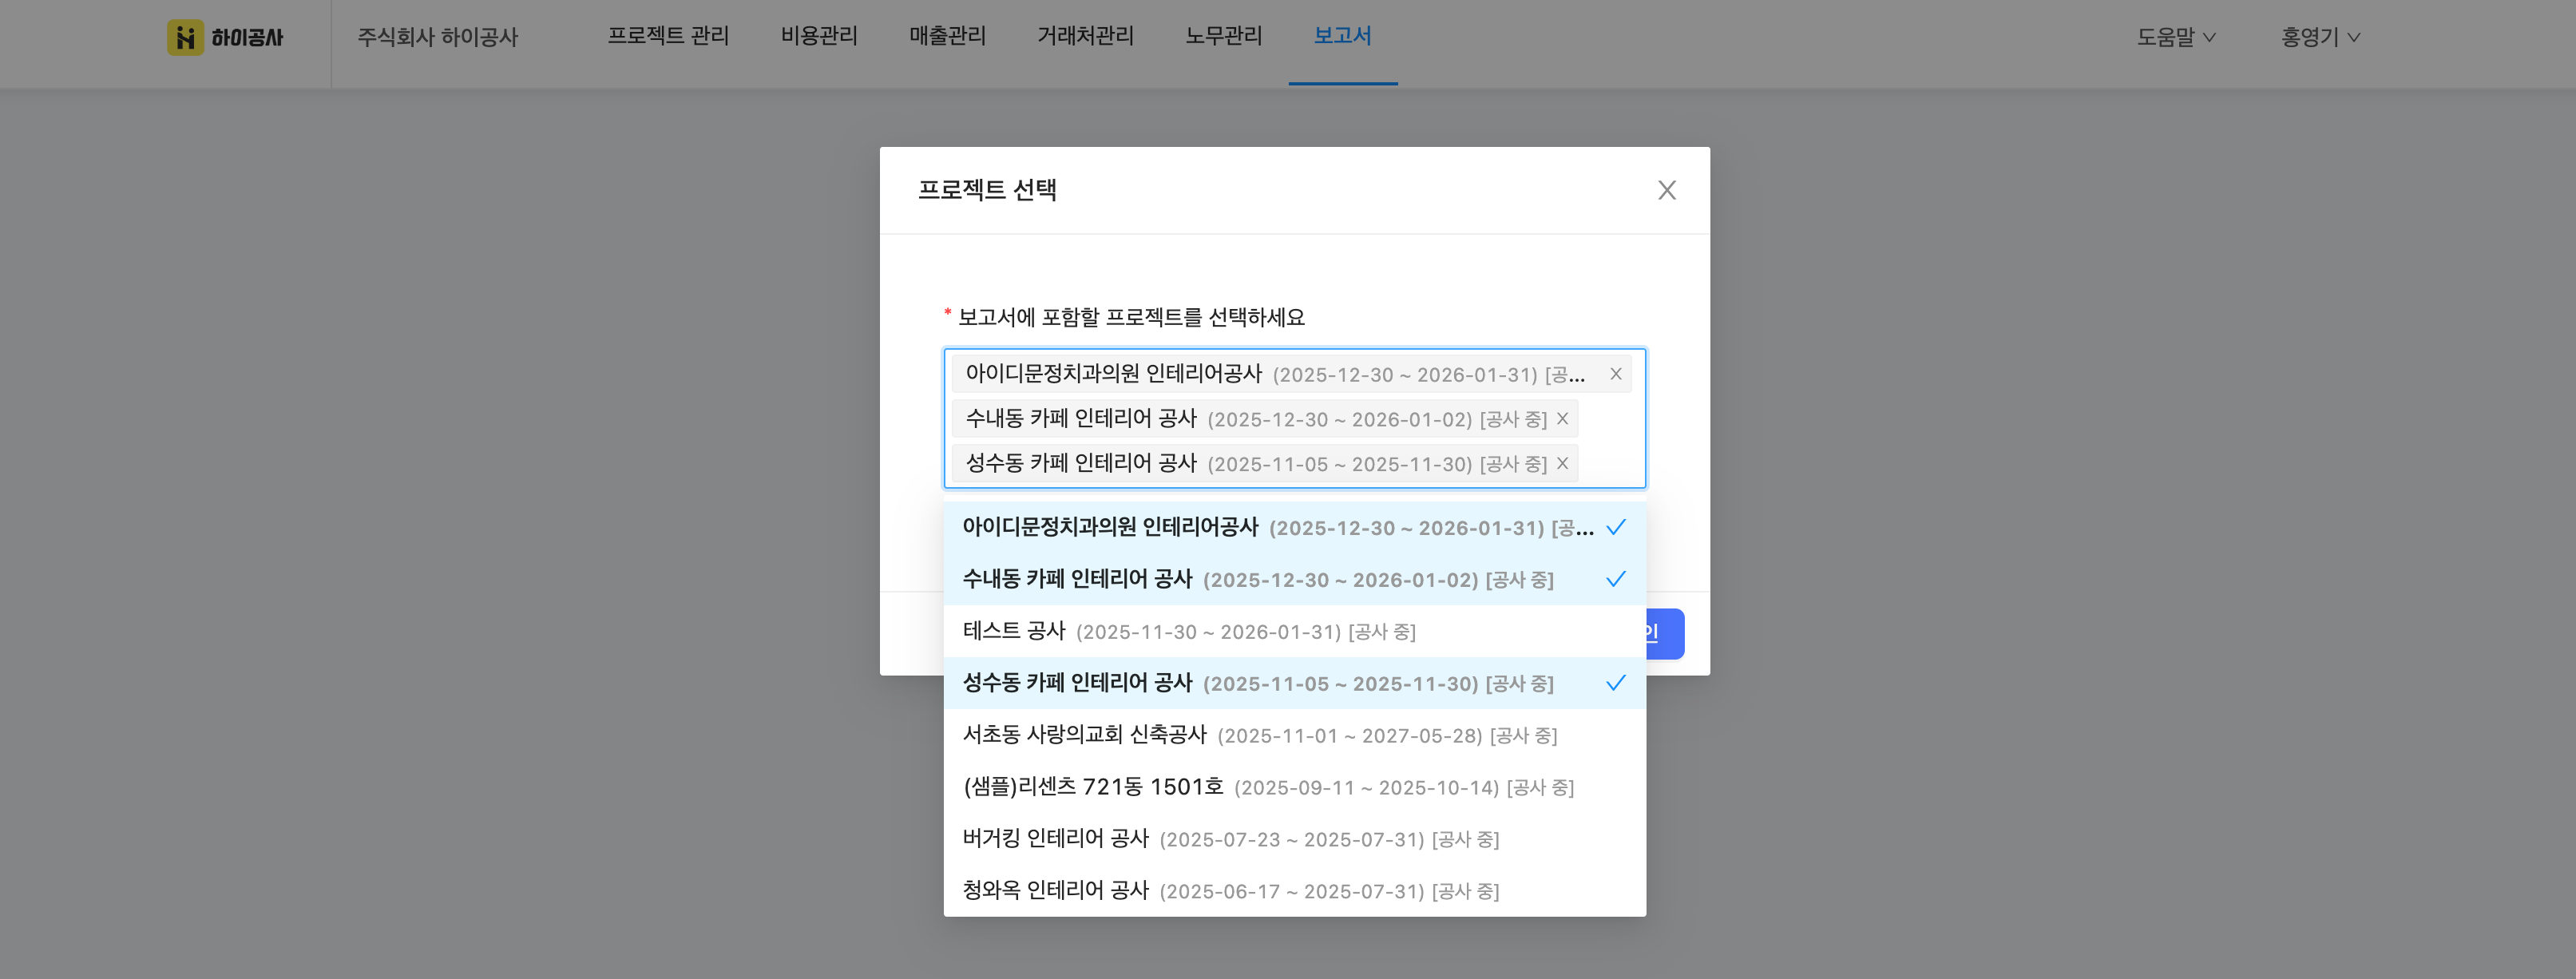2576x979 pixels.
Task: Remove 성수동 카페 인테리어 공사 tag
Action: click(1562, 464)
